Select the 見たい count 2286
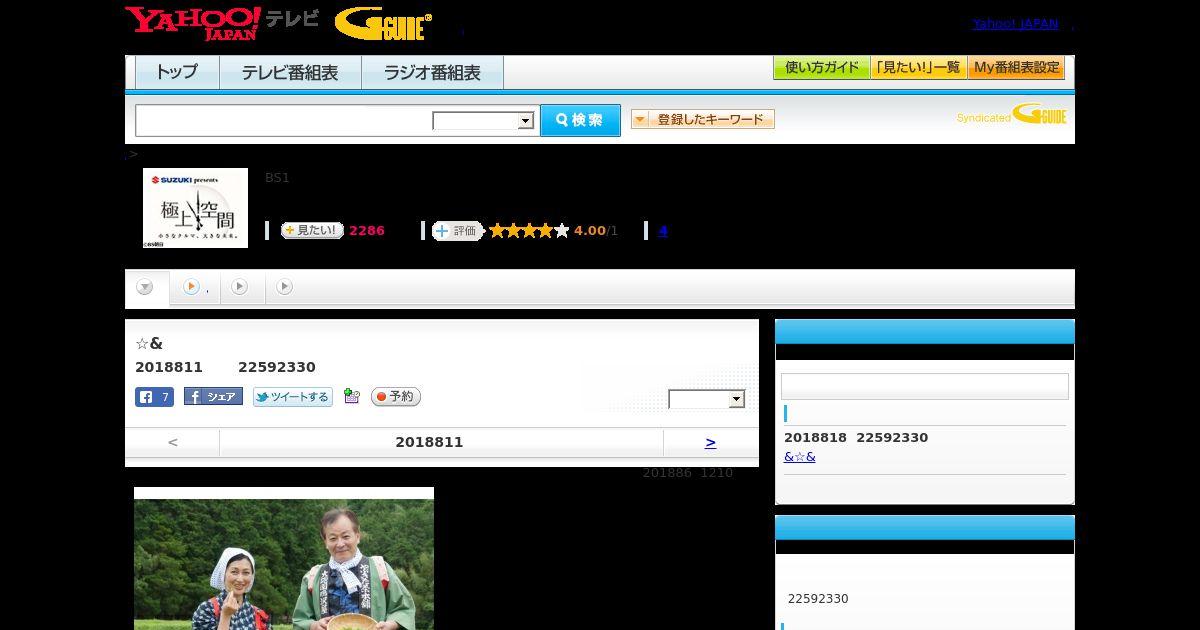 (367, 231)
